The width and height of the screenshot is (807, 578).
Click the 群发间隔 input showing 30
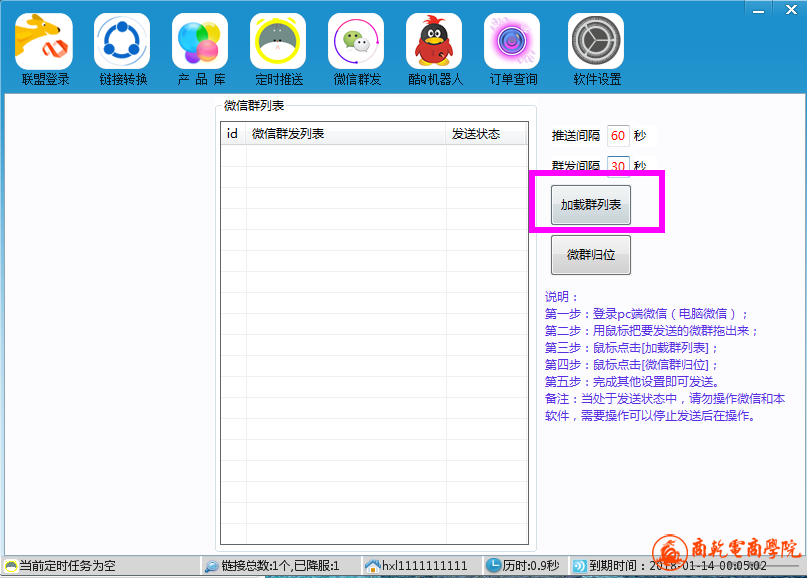(617, 166)
